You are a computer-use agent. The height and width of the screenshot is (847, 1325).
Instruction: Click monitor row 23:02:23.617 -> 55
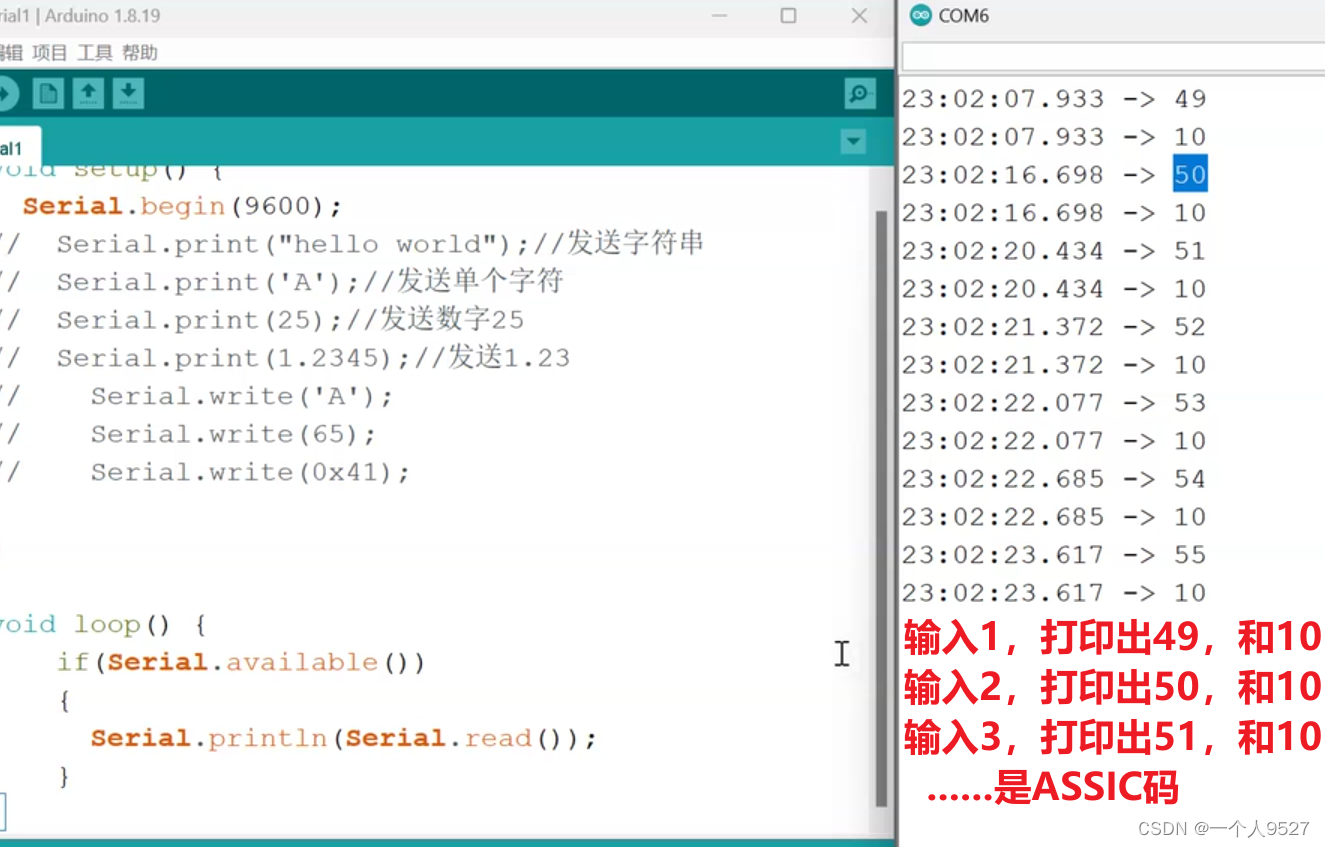tap(1054, 555)
